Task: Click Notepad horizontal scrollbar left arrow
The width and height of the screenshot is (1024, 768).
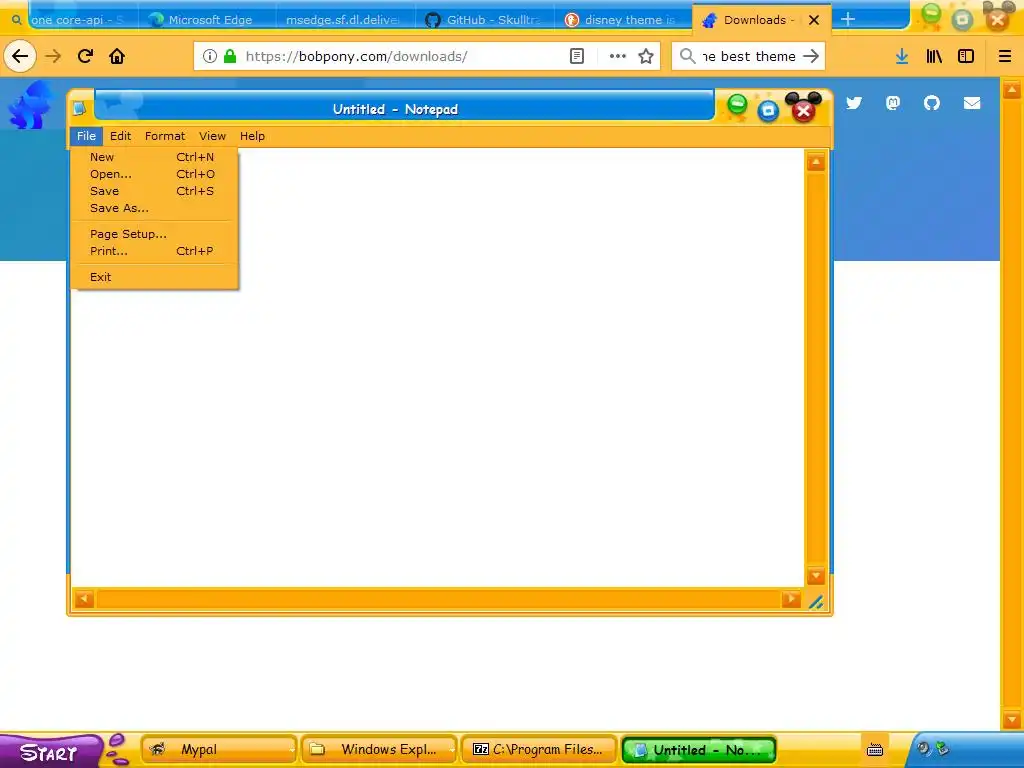Action: click(84, 599)
